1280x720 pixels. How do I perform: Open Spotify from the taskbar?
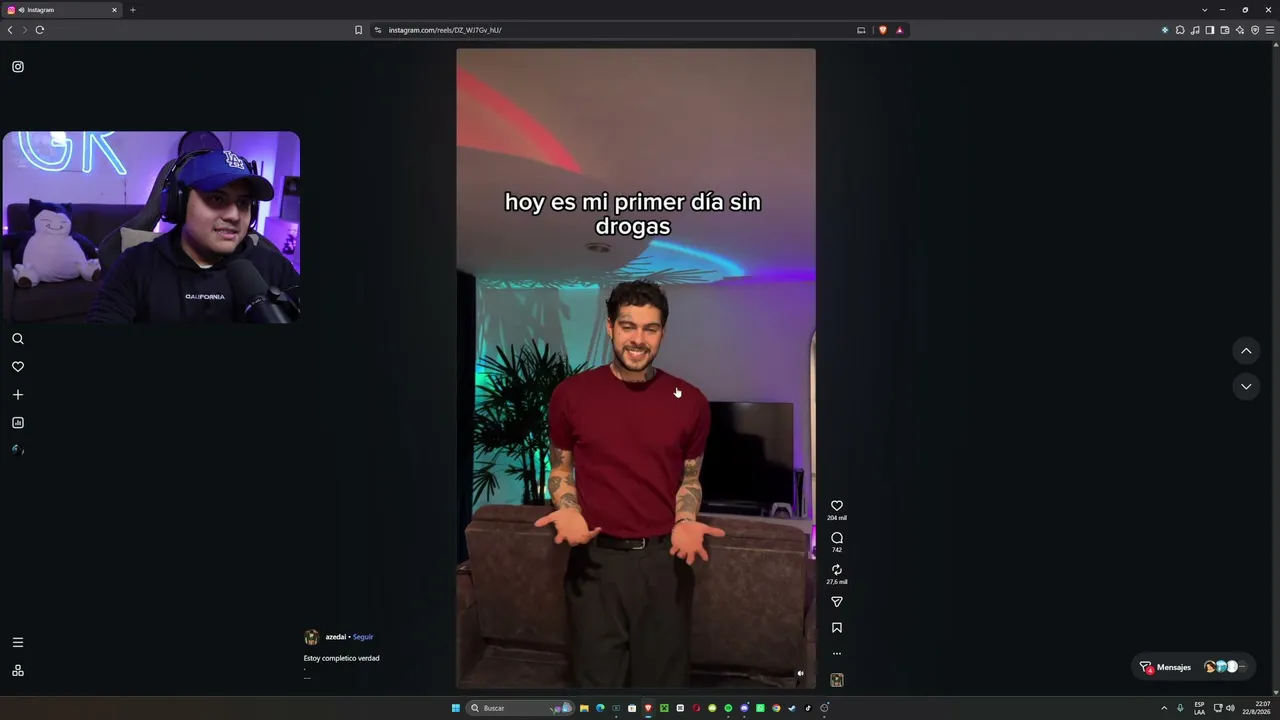coord(728,708)
